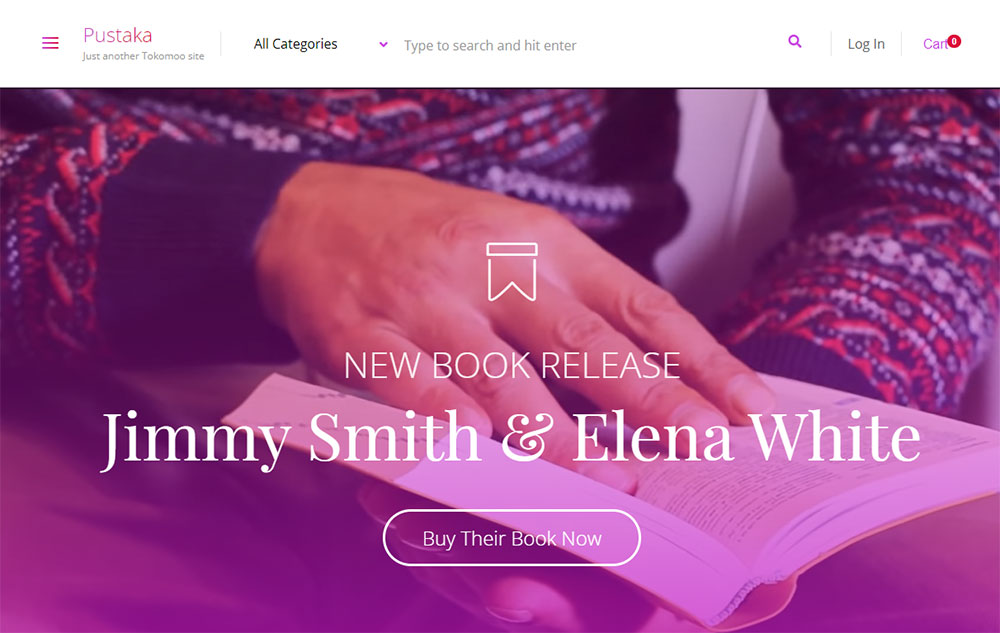Click the Pustaka site title
1000x633 pixels.
[x=118, y=35]
